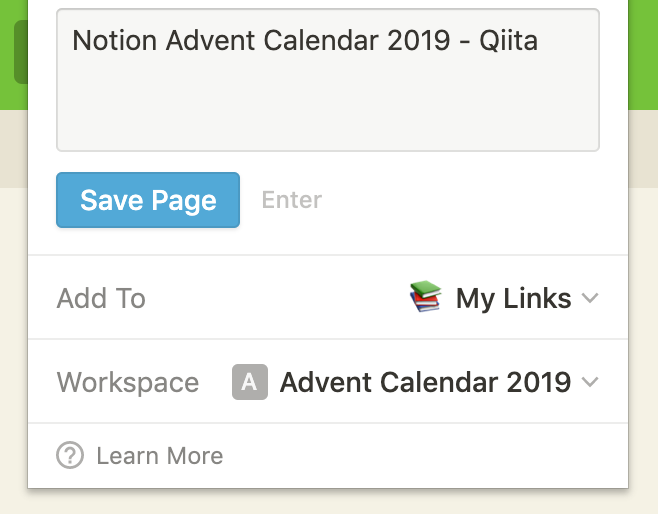Place cursor after Qiita in title field

coord(539,41)
